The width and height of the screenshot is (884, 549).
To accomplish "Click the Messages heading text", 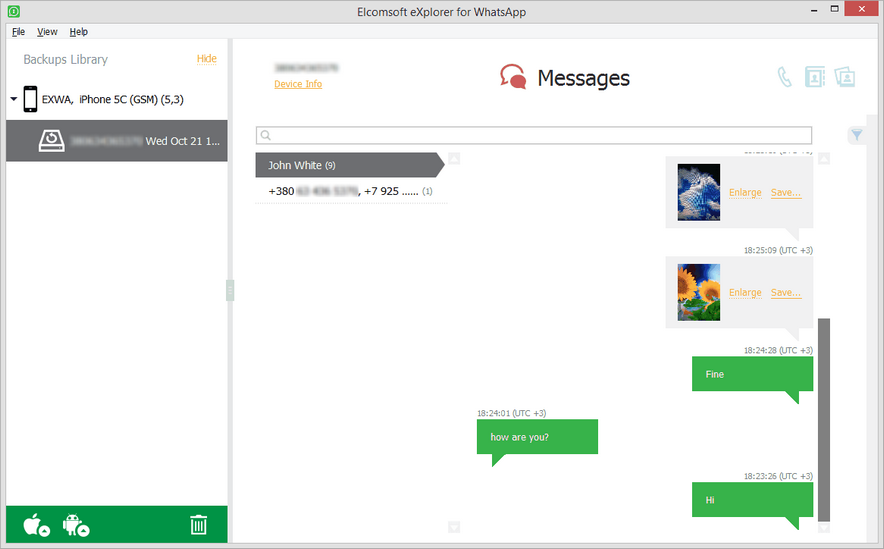I will (584, 78).
